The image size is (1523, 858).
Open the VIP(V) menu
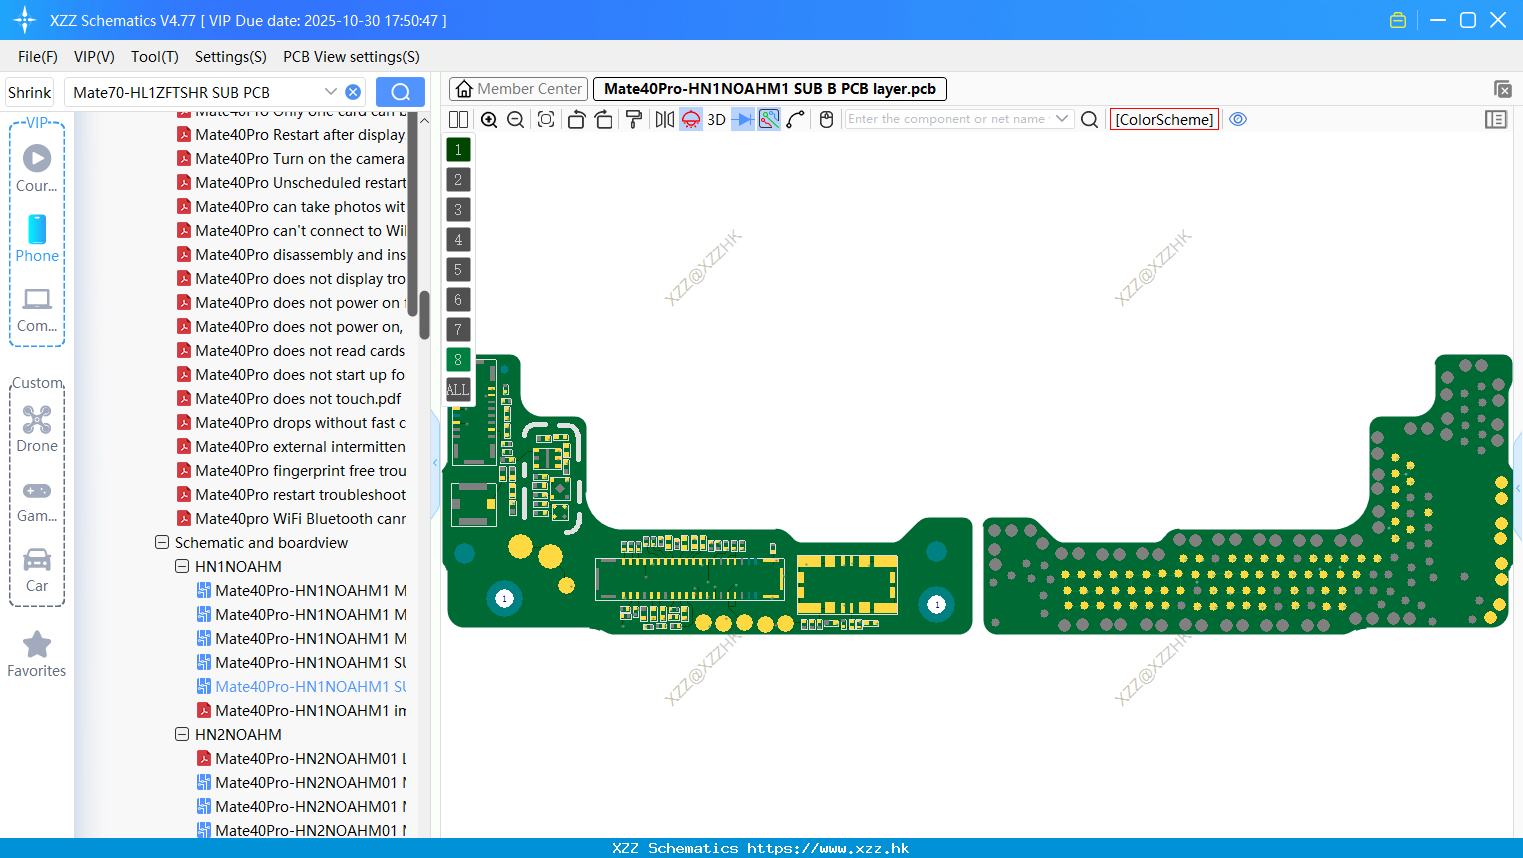click(94, 57)
